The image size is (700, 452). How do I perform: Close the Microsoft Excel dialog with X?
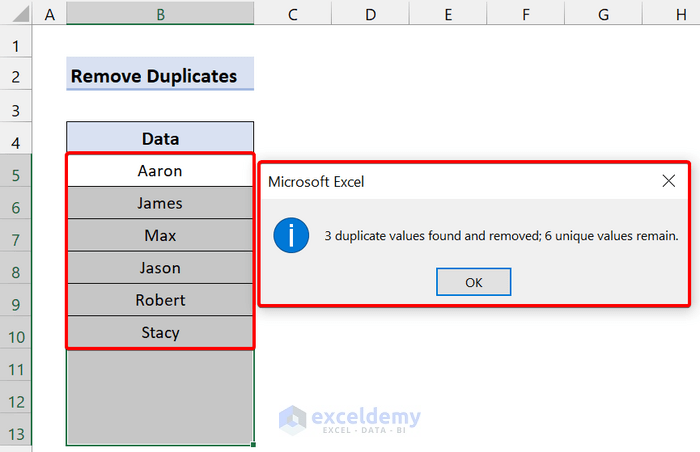tap(669, 181)
